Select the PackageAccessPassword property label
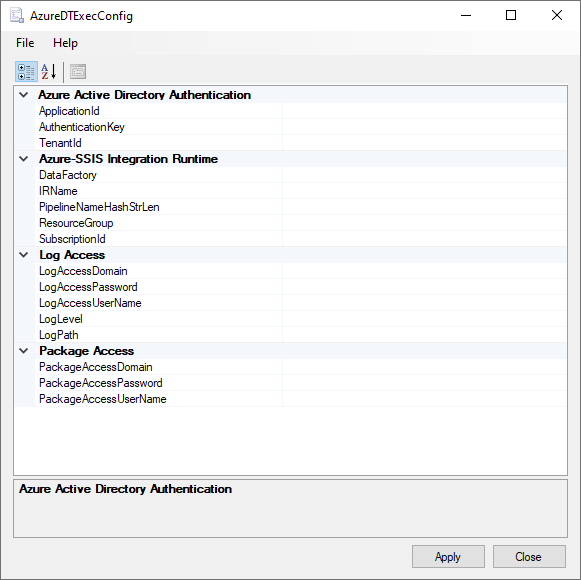Screen dimensions: 581x580 (101, 383)
